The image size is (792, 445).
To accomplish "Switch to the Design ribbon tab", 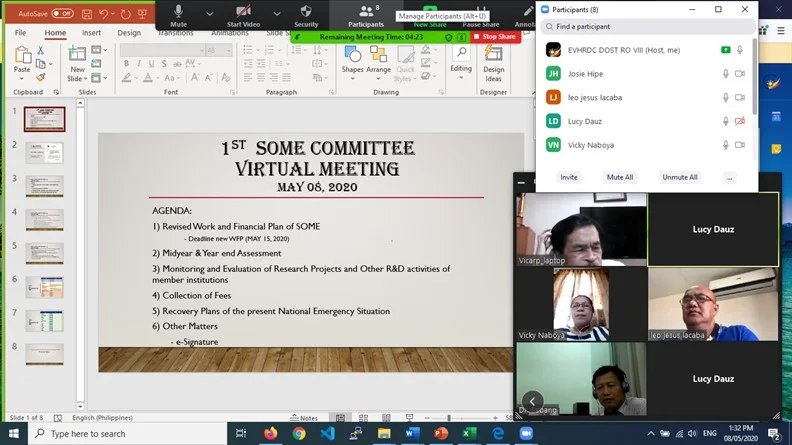I will coord(129,33).
